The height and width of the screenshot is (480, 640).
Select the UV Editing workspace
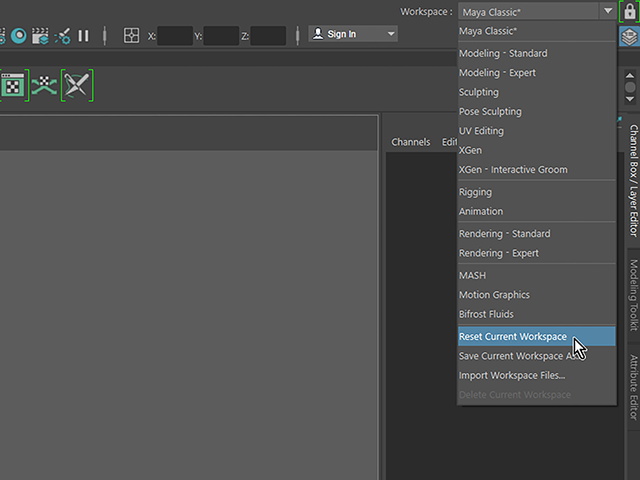(x=537, y=131)
